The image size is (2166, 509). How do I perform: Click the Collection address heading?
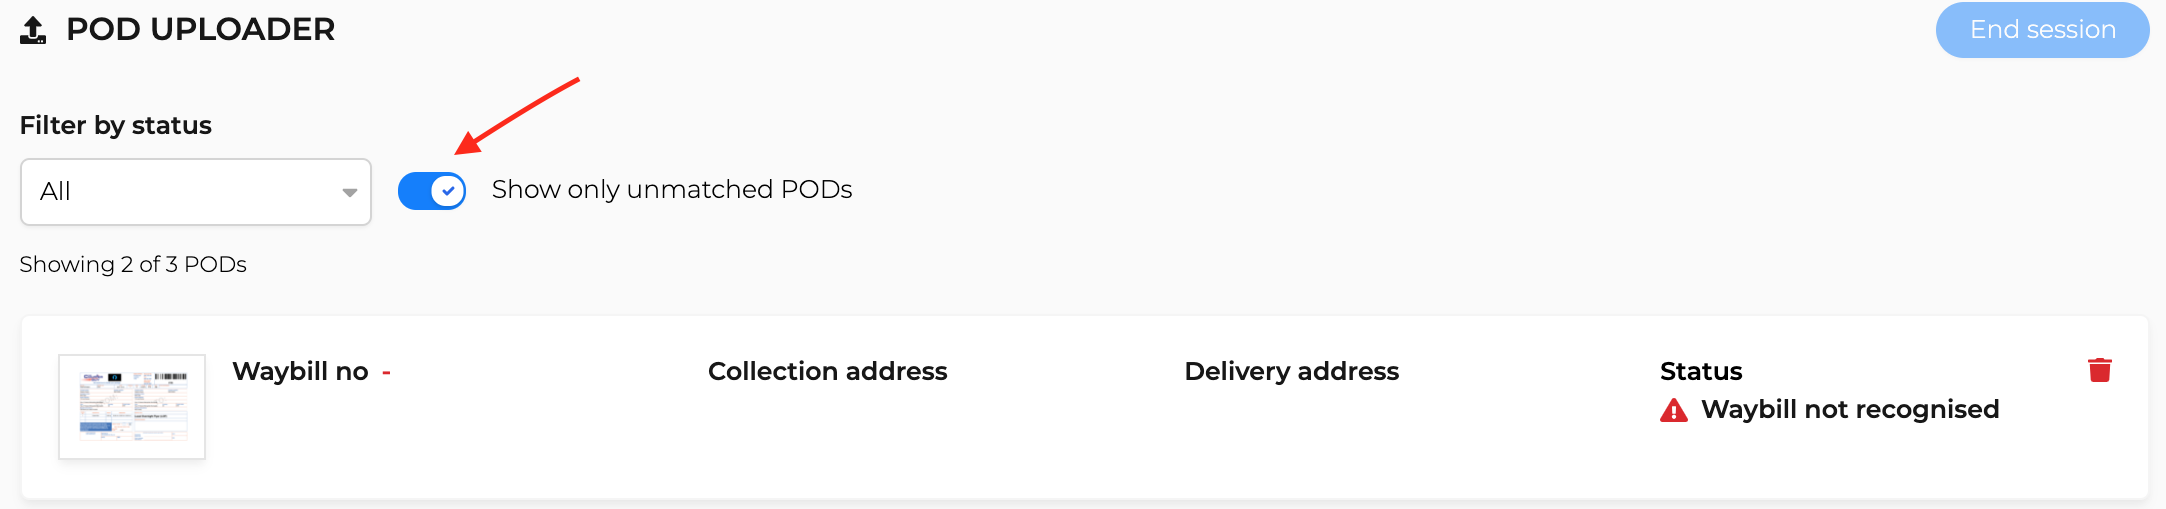point(827,371)
